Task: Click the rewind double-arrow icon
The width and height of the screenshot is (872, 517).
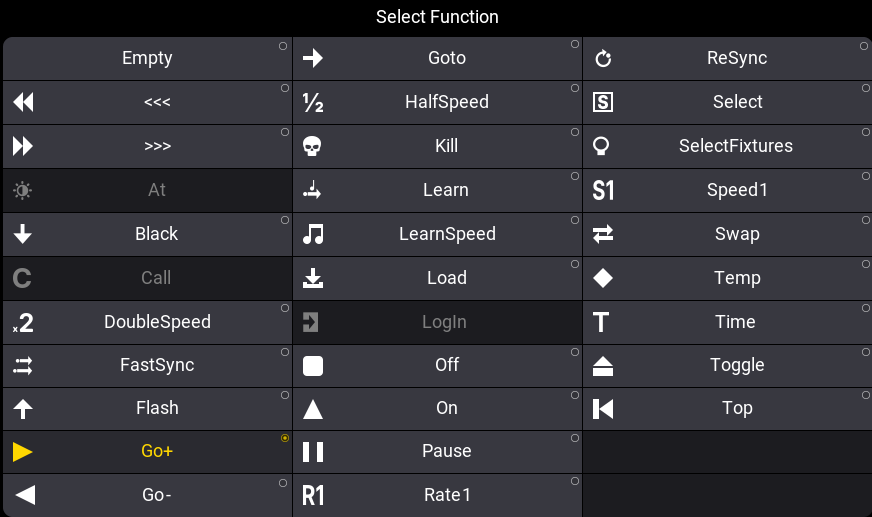Action: (x=23, y=102)
